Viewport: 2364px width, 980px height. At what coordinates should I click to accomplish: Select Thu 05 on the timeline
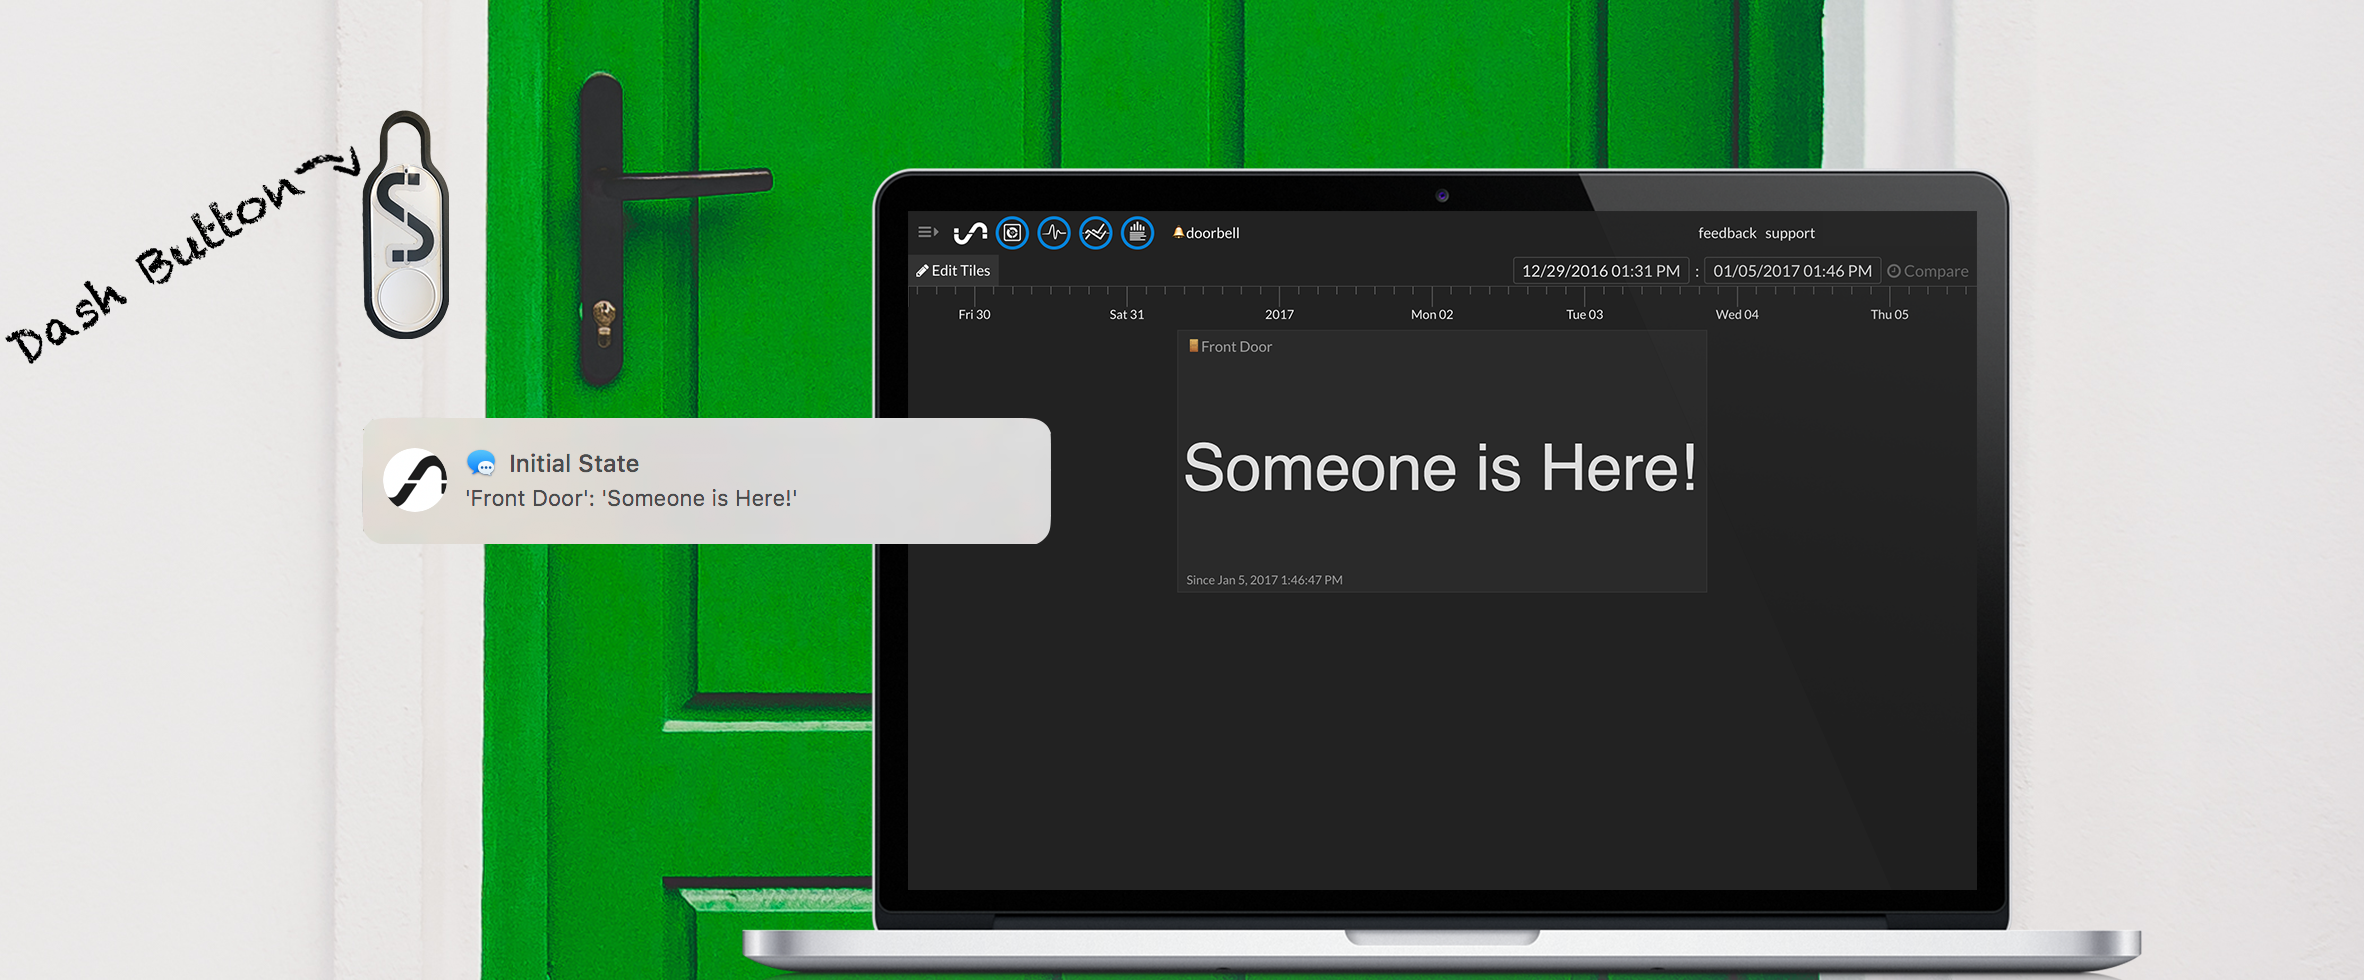point(1889,314)
